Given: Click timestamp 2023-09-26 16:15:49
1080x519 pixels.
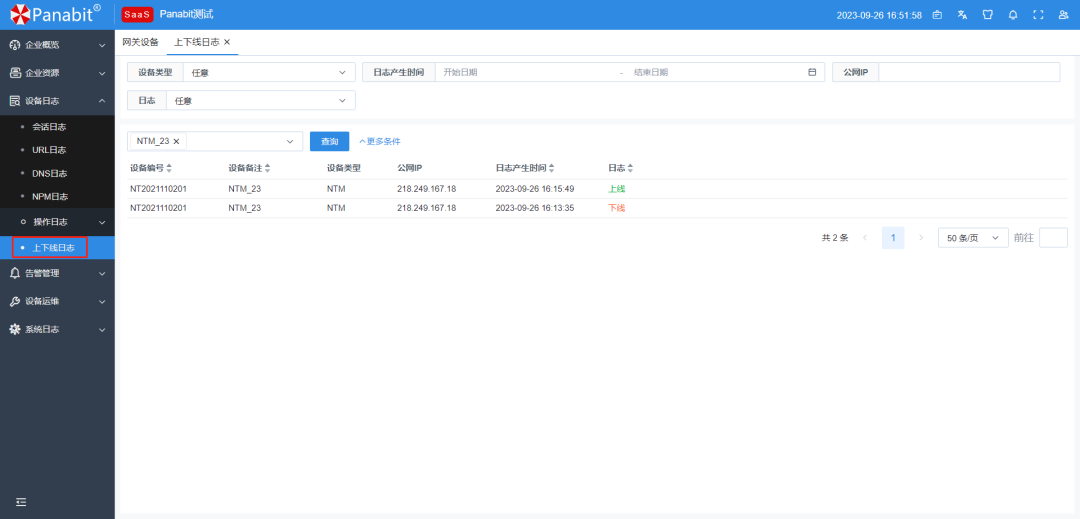Looking at the screenshot, I should 534,189.
